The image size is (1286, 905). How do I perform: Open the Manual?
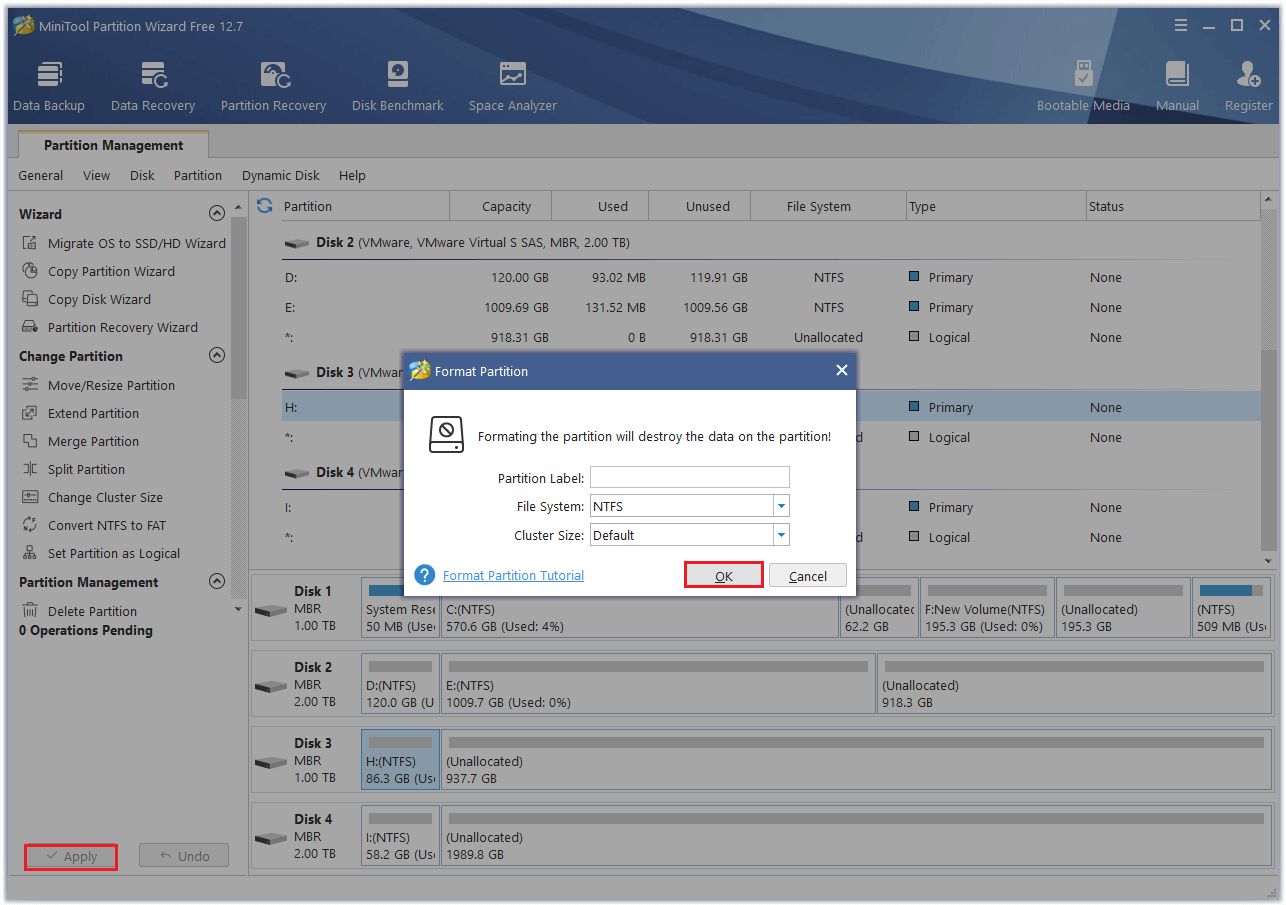point(1177,86)
